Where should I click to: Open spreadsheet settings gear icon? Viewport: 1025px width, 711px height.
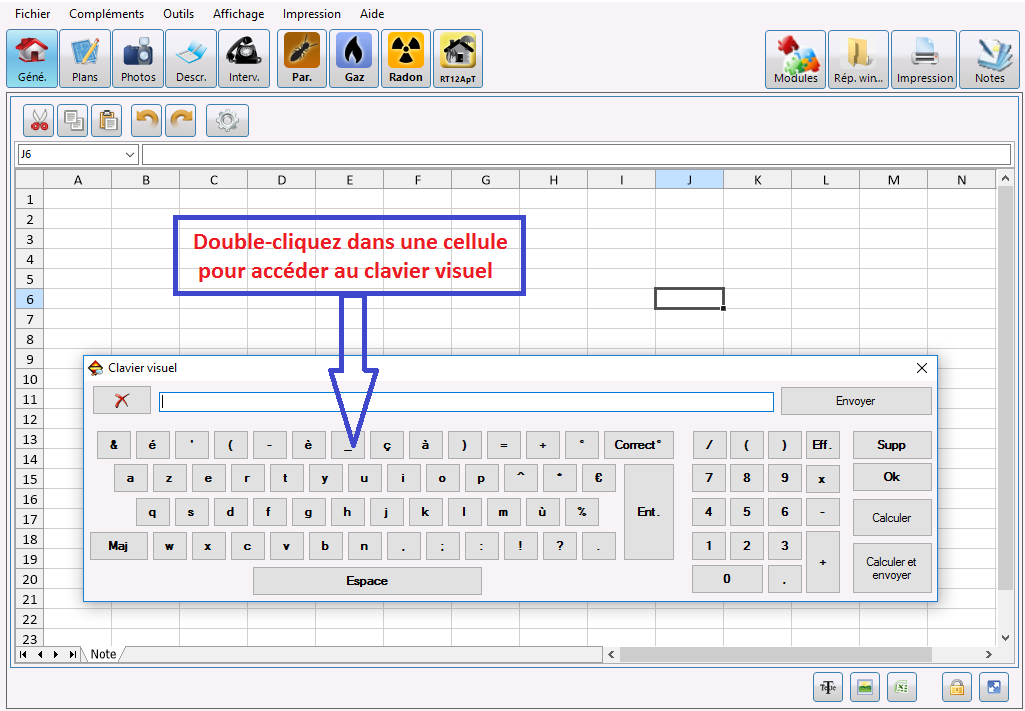point(227,120)
